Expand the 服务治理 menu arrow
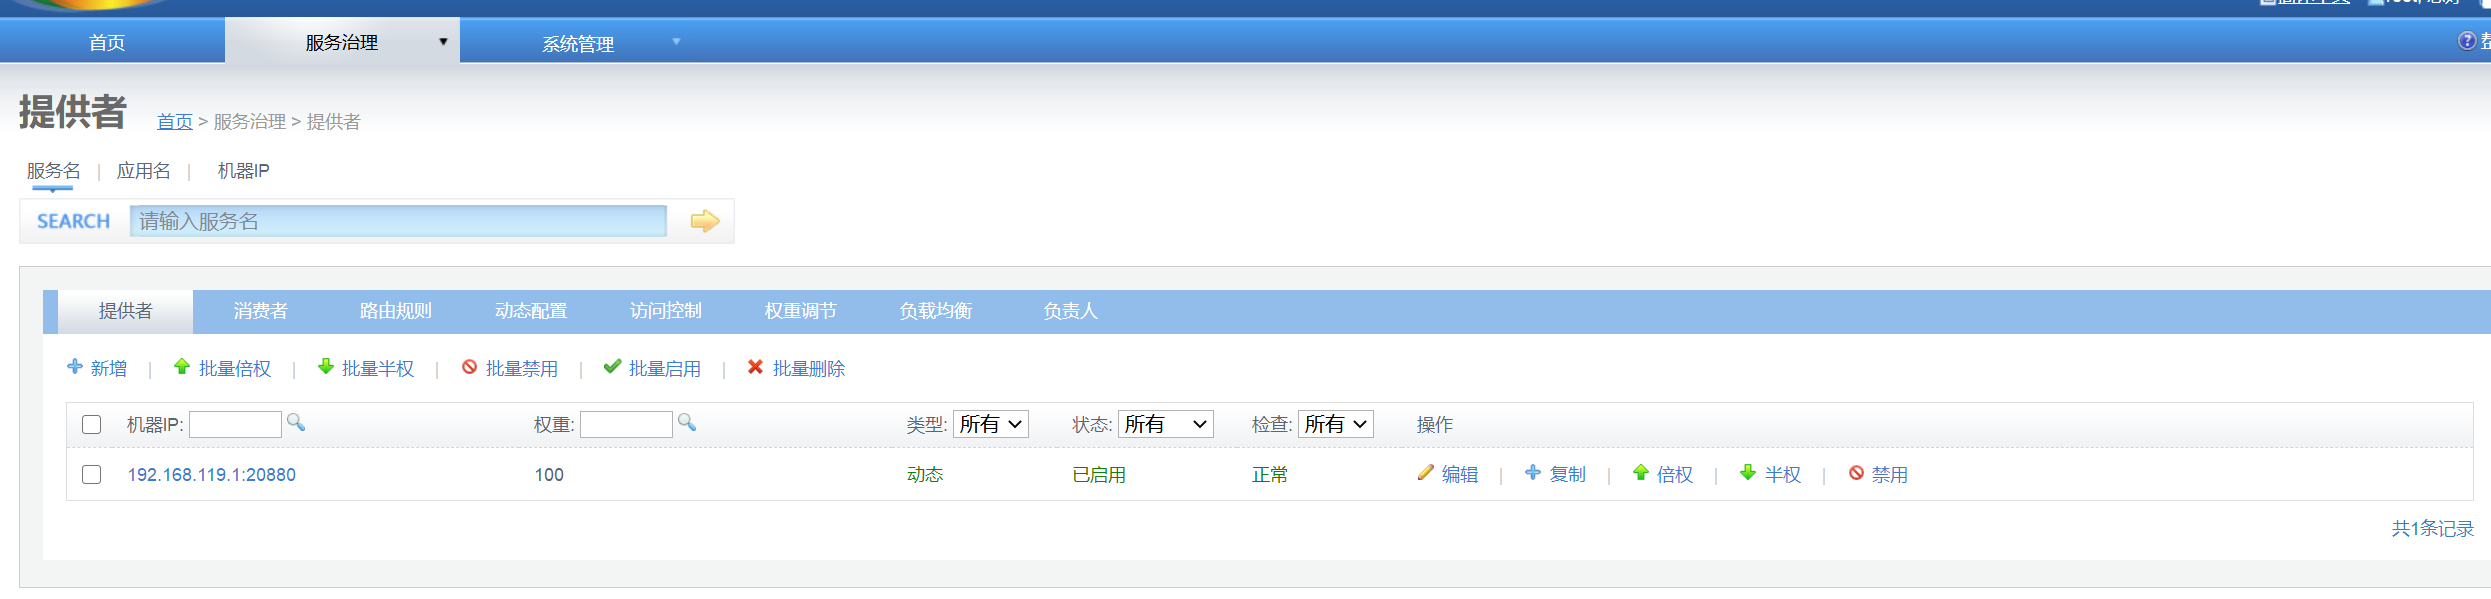The height and width of the screenshot is (599, 2491). coord(443,42)
